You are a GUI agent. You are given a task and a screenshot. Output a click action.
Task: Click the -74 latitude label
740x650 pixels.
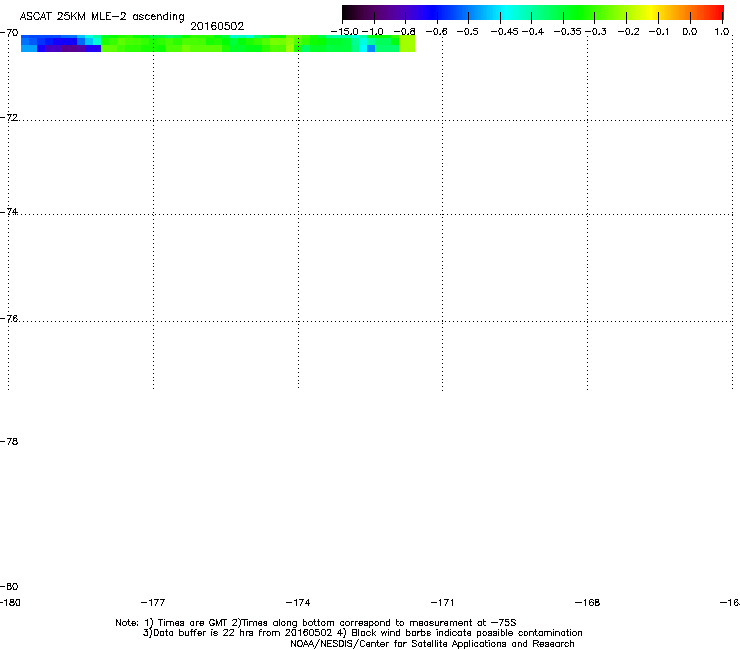point(9,211)
